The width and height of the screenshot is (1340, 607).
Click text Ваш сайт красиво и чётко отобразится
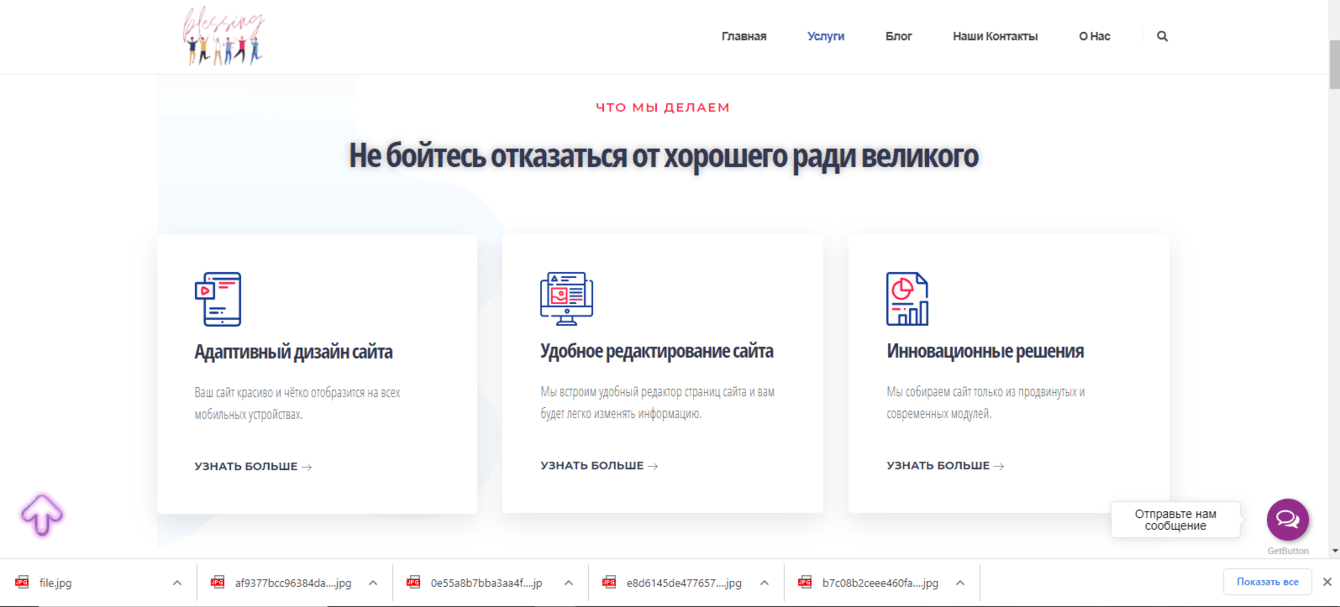coord(297,403)
